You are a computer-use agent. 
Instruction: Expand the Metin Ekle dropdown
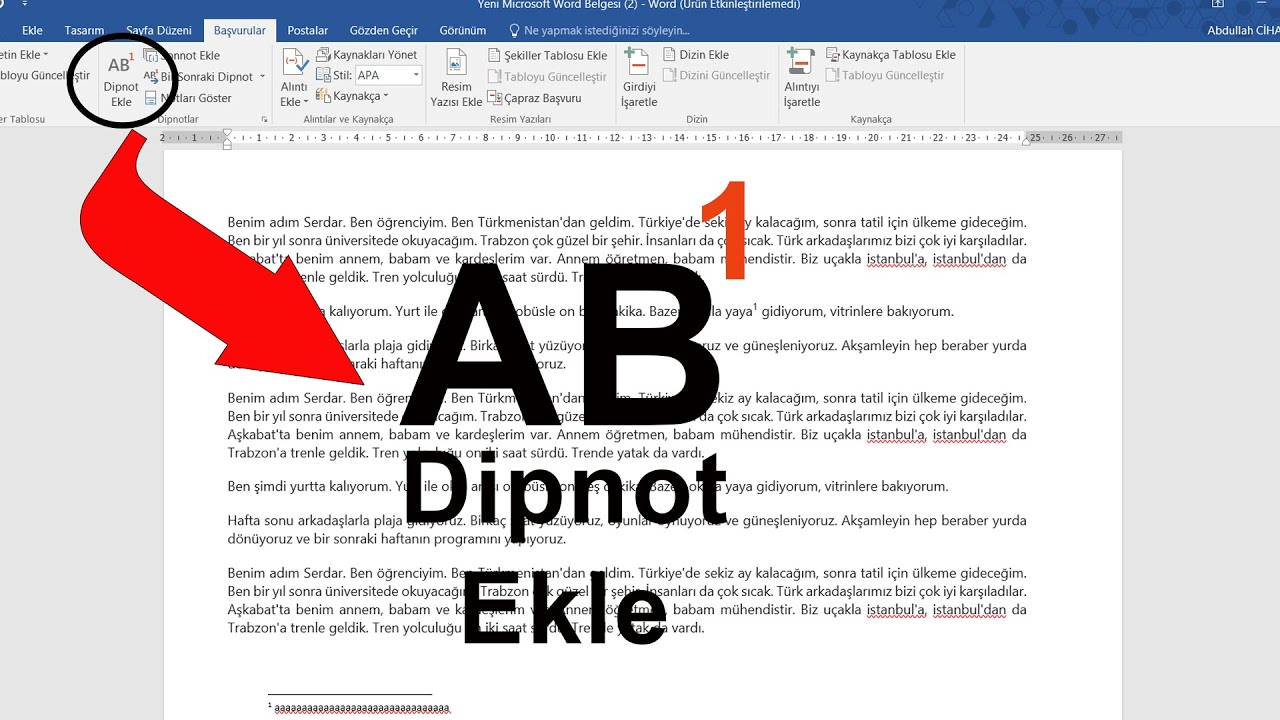45,54
